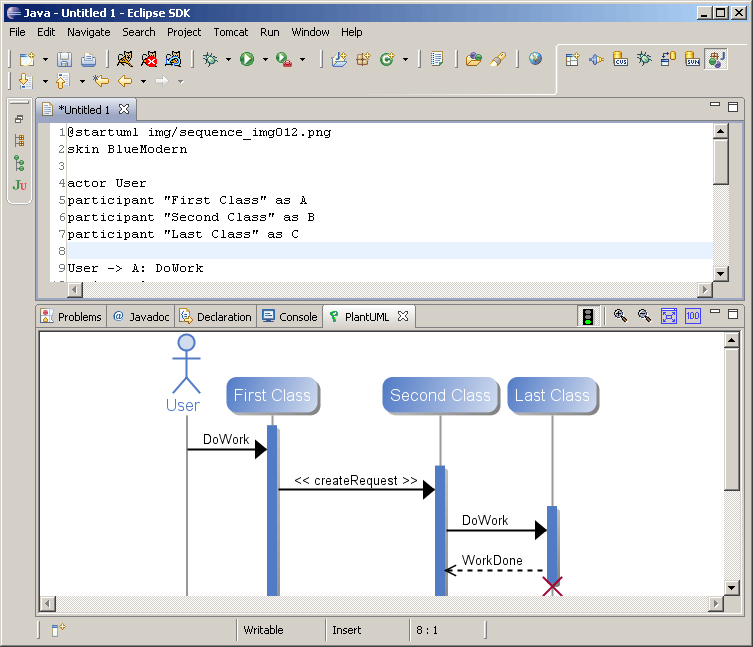Screen dimensions: 753x647
Task: Click the Save disk icon
Action: (64, 60)
